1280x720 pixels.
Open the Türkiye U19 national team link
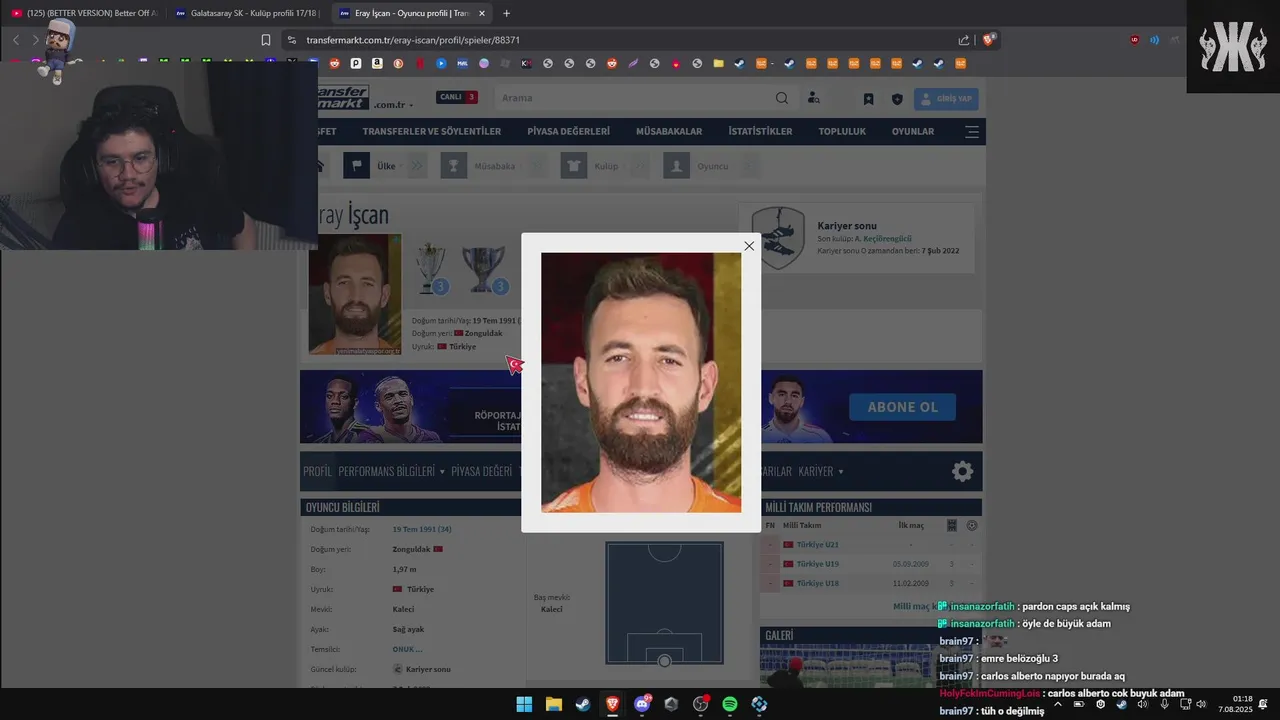tap(817, 564)
